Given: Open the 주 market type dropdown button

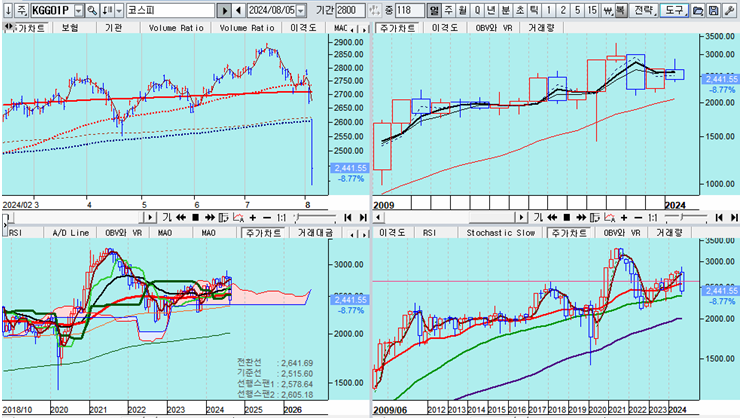Looking at the screenshot, I should 22,10.
